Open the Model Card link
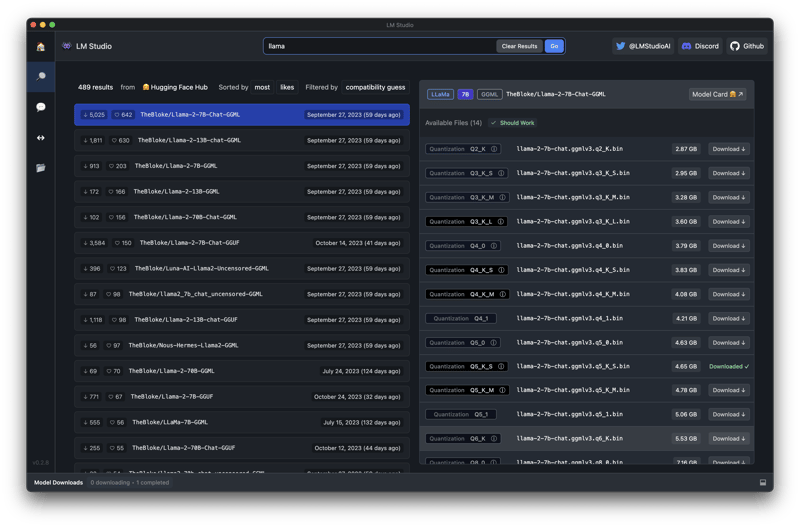Viewport: 800px width, 527px height. pos(717,94)
